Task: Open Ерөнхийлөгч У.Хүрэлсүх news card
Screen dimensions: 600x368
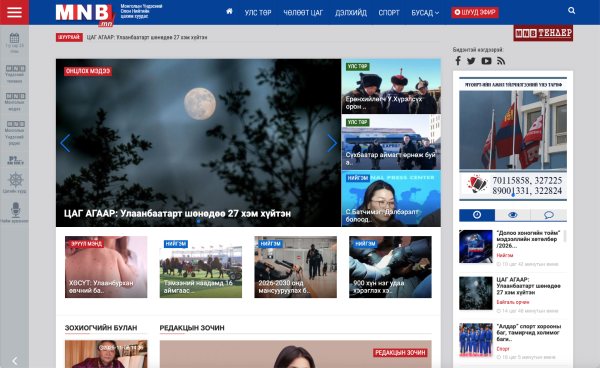Action: [391, 86]
